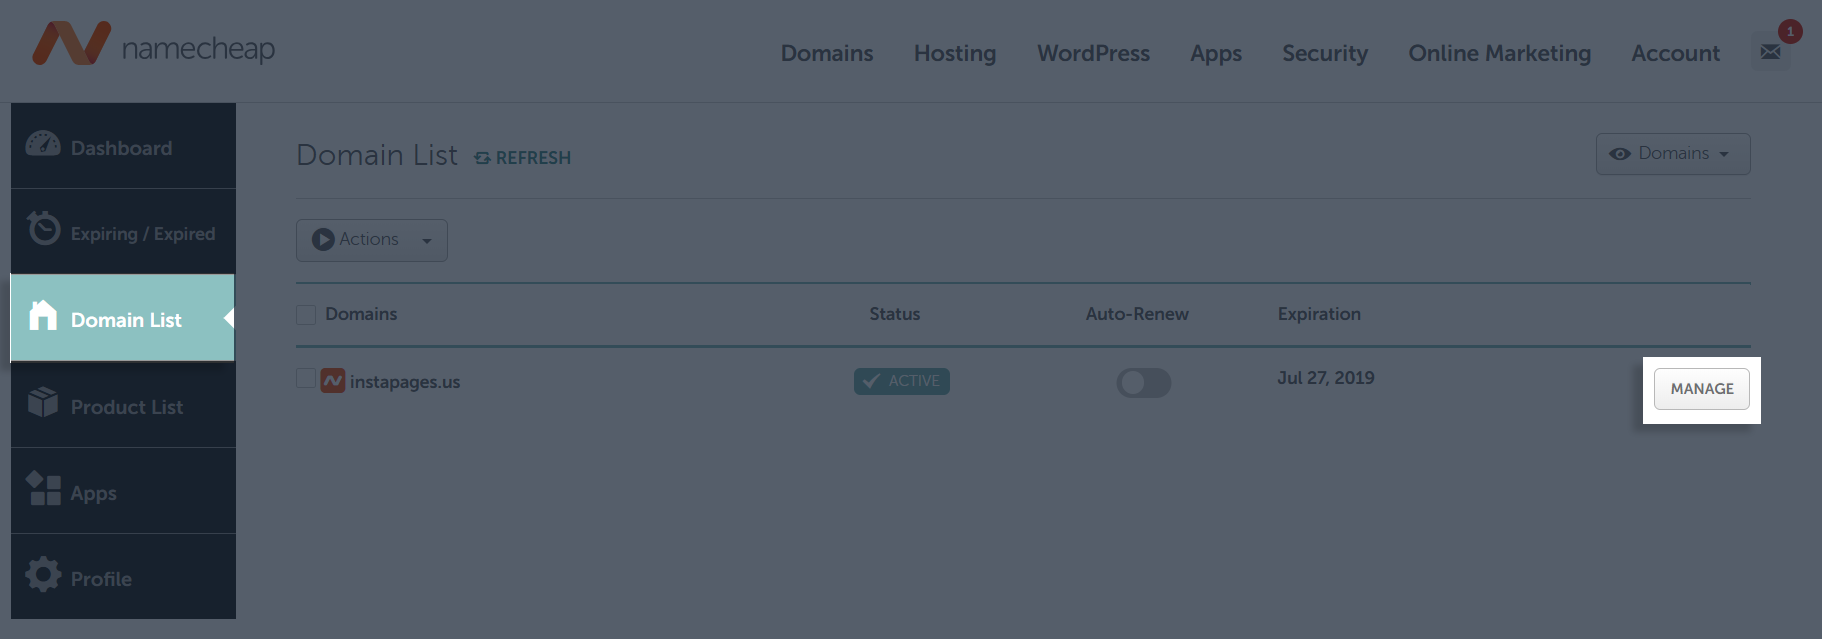Click the notification badge showing 1
Screen dimensions: 1822x639
pyautogui.click(x=1790, y=32)
